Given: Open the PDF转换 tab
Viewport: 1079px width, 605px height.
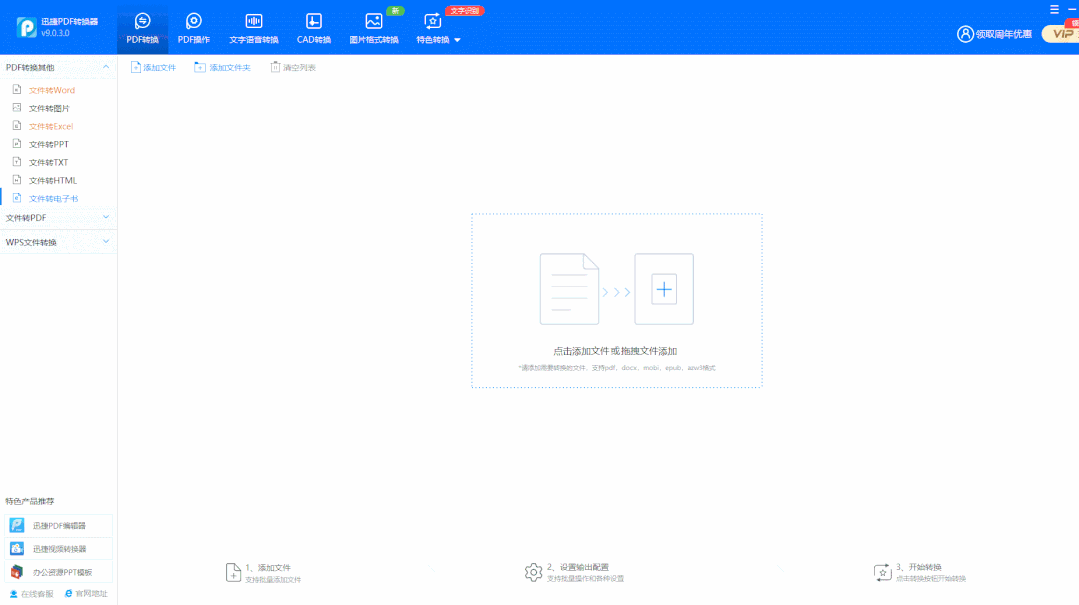Looking at the screenshot, I should pyautogui.click(x=142, y=30).
